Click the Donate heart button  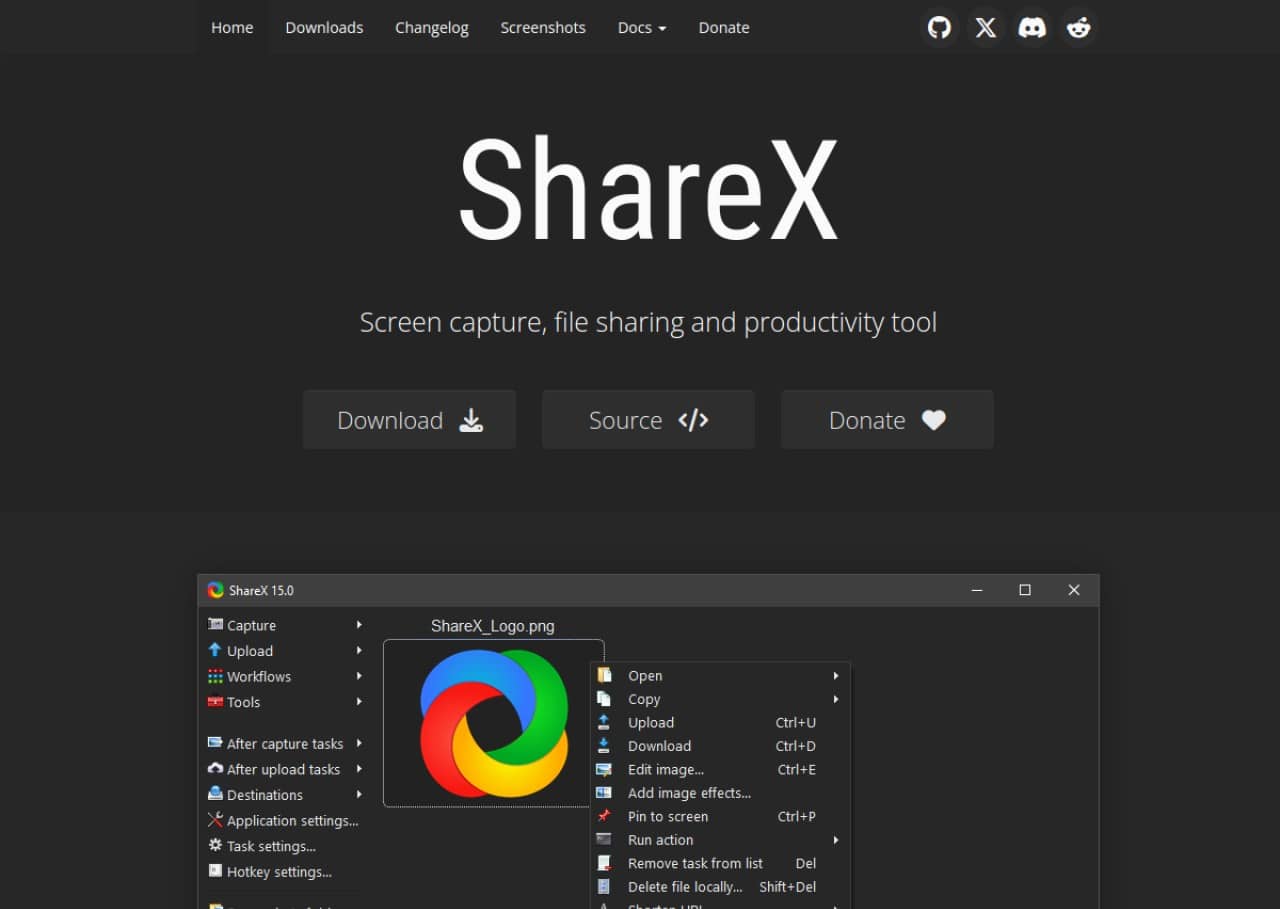pos(887,420)
